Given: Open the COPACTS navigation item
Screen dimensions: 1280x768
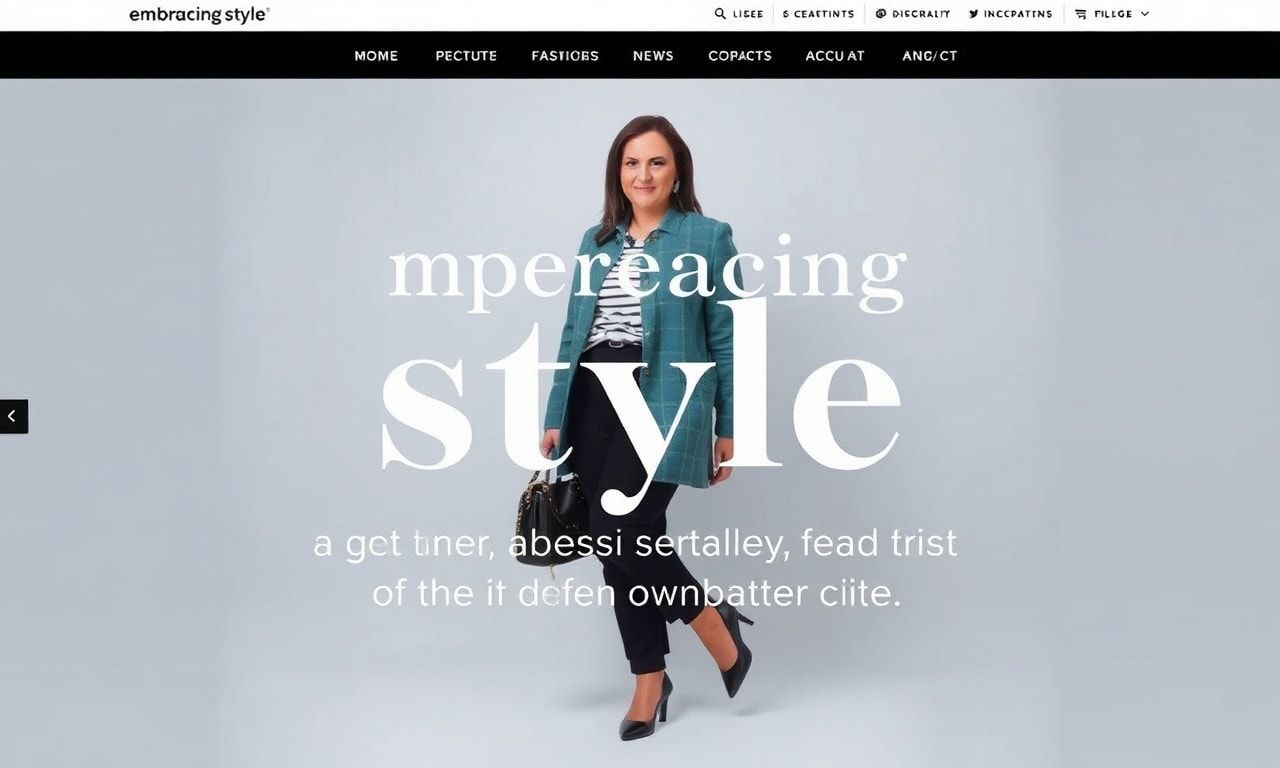Looking at the screenshot, I should click(x=740, y=56).
